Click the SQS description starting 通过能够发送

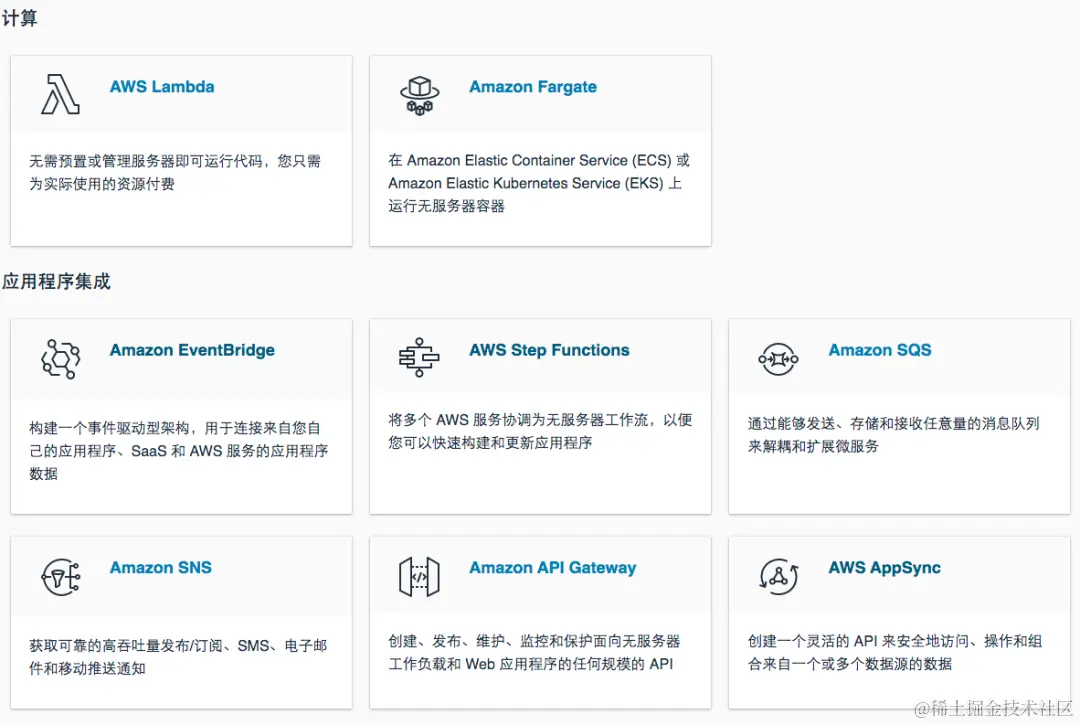click(x=893, y=434)
